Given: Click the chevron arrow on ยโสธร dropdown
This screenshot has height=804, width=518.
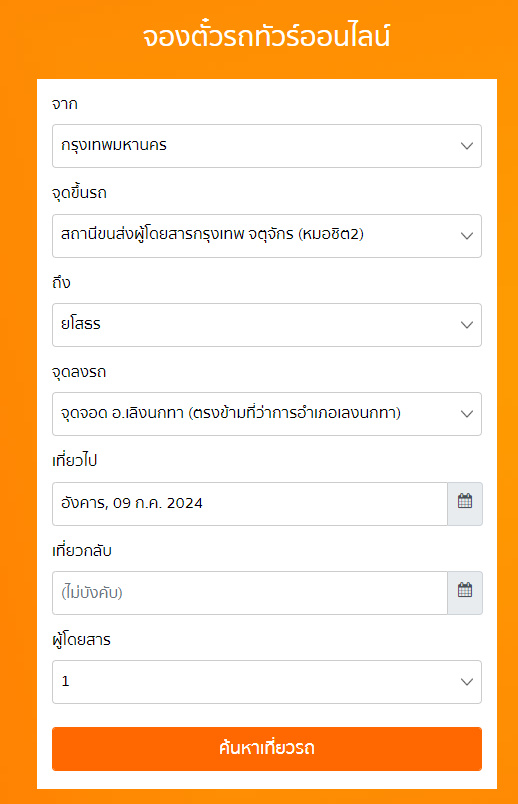Looking at the screenshot, I should point(467,325).
